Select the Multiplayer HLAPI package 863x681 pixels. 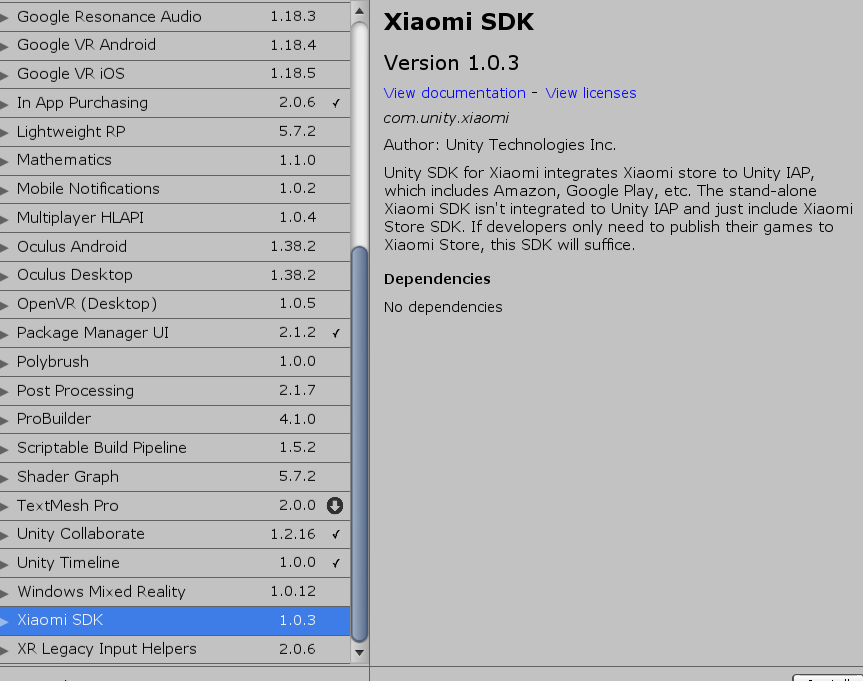pos(175,218)
